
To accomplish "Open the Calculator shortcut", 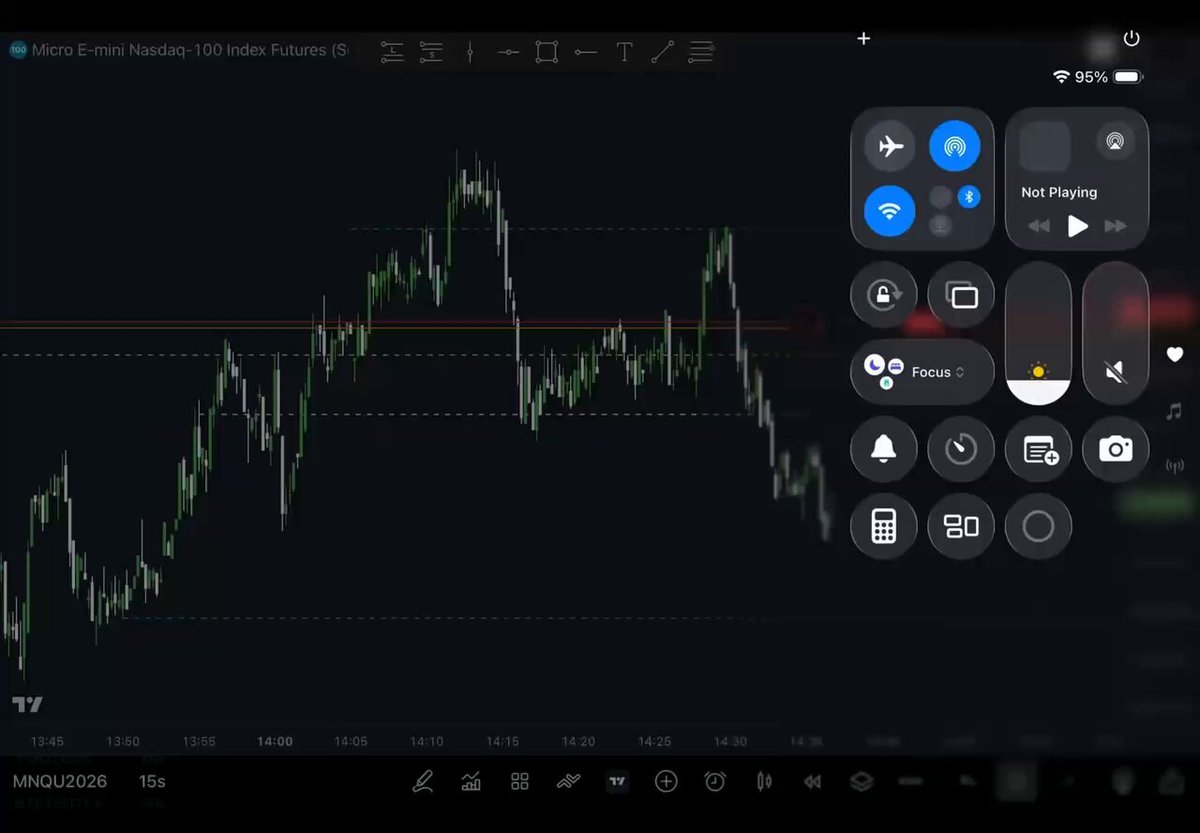I will tap(883, 526).
